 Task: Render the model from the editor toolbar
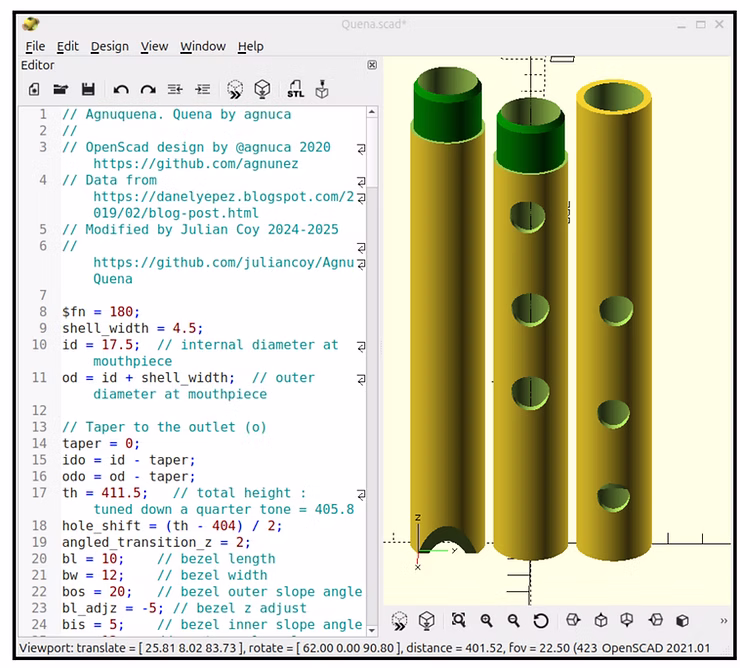[262, 90]
